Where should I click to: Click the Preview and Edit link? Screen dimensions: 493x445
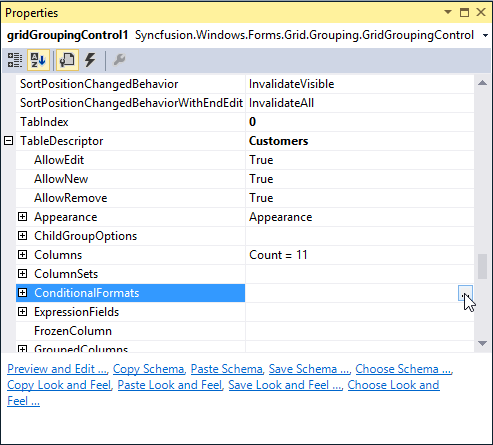click(57, 369)
